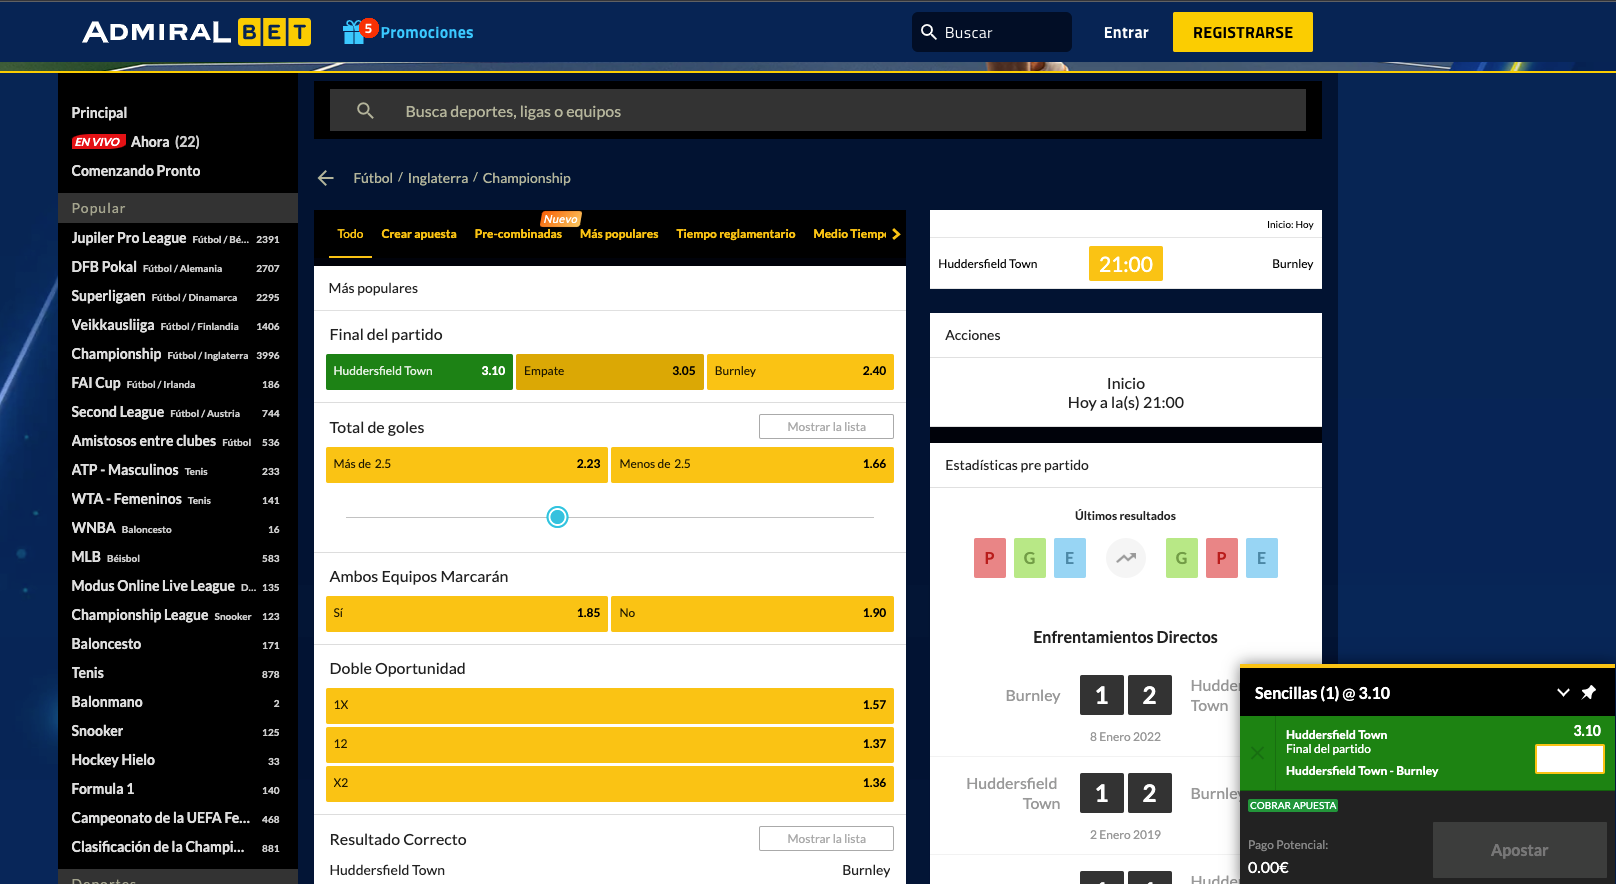Expand Estadísticas pre partido header
Image resolution: width=1616 pixels, height=884 pixels.
[1126, 465]
